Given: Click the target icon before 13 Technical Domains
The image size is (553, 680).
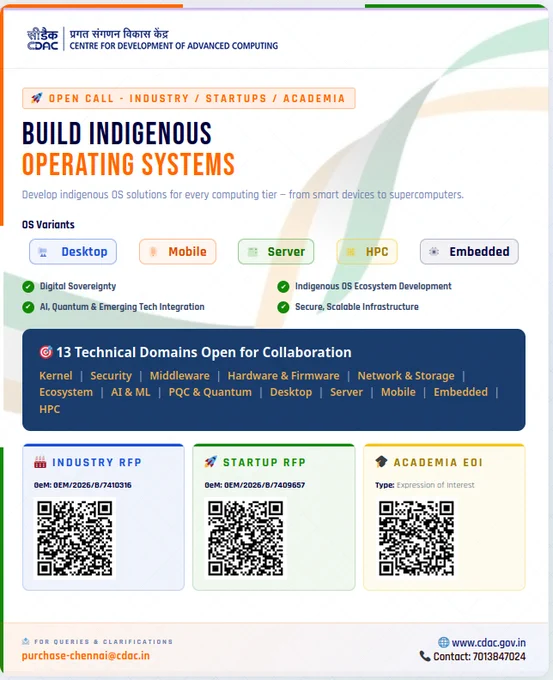Looking at the screenshot, I should (x=46, y=352).
